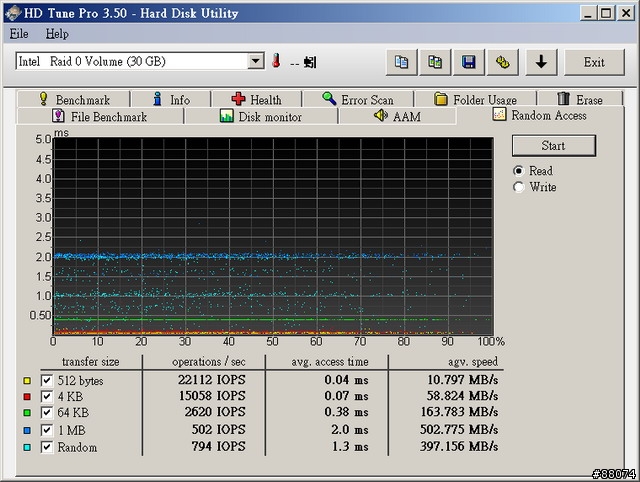
Task: Click the 163.783 MB/s speed value
Action: click(x=460, y=412)
